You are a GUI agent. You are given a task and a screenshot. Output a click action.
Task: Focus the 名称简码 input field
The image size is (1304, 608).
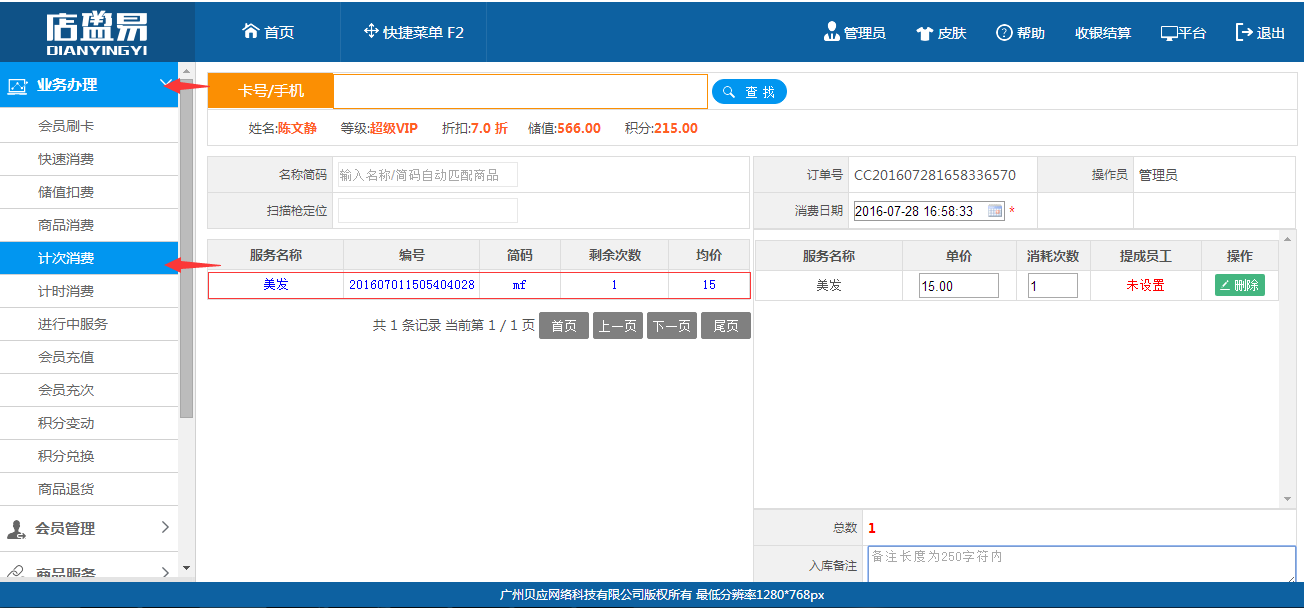pos(428,175)
